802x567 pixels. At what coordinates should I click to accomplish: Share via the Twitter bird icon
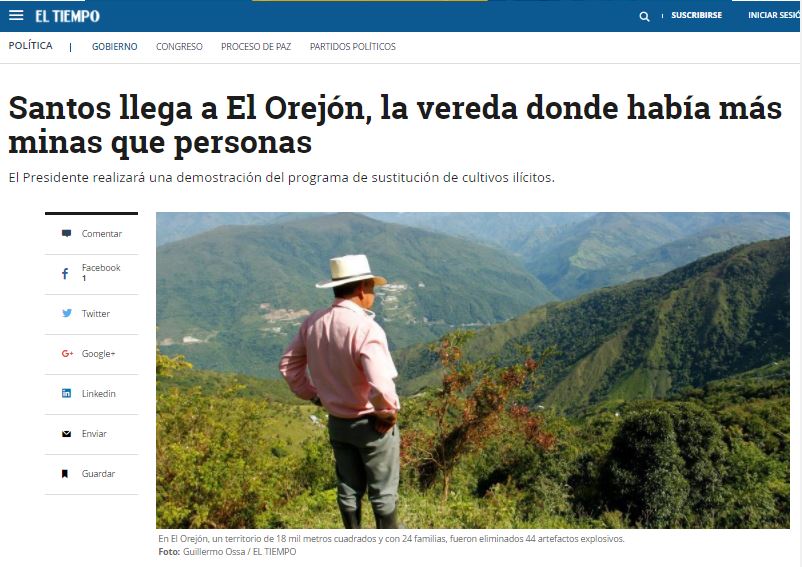(67, 313)
